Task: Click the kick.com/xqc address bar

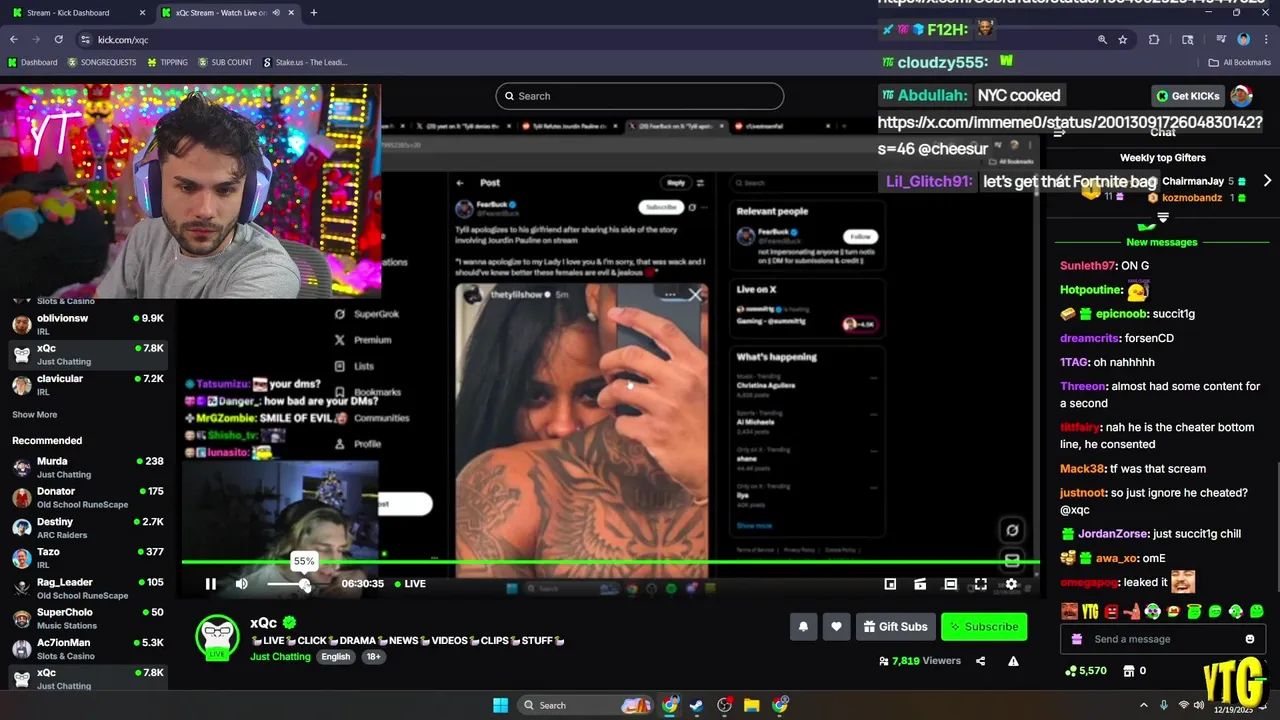Action: pos(590,39)
